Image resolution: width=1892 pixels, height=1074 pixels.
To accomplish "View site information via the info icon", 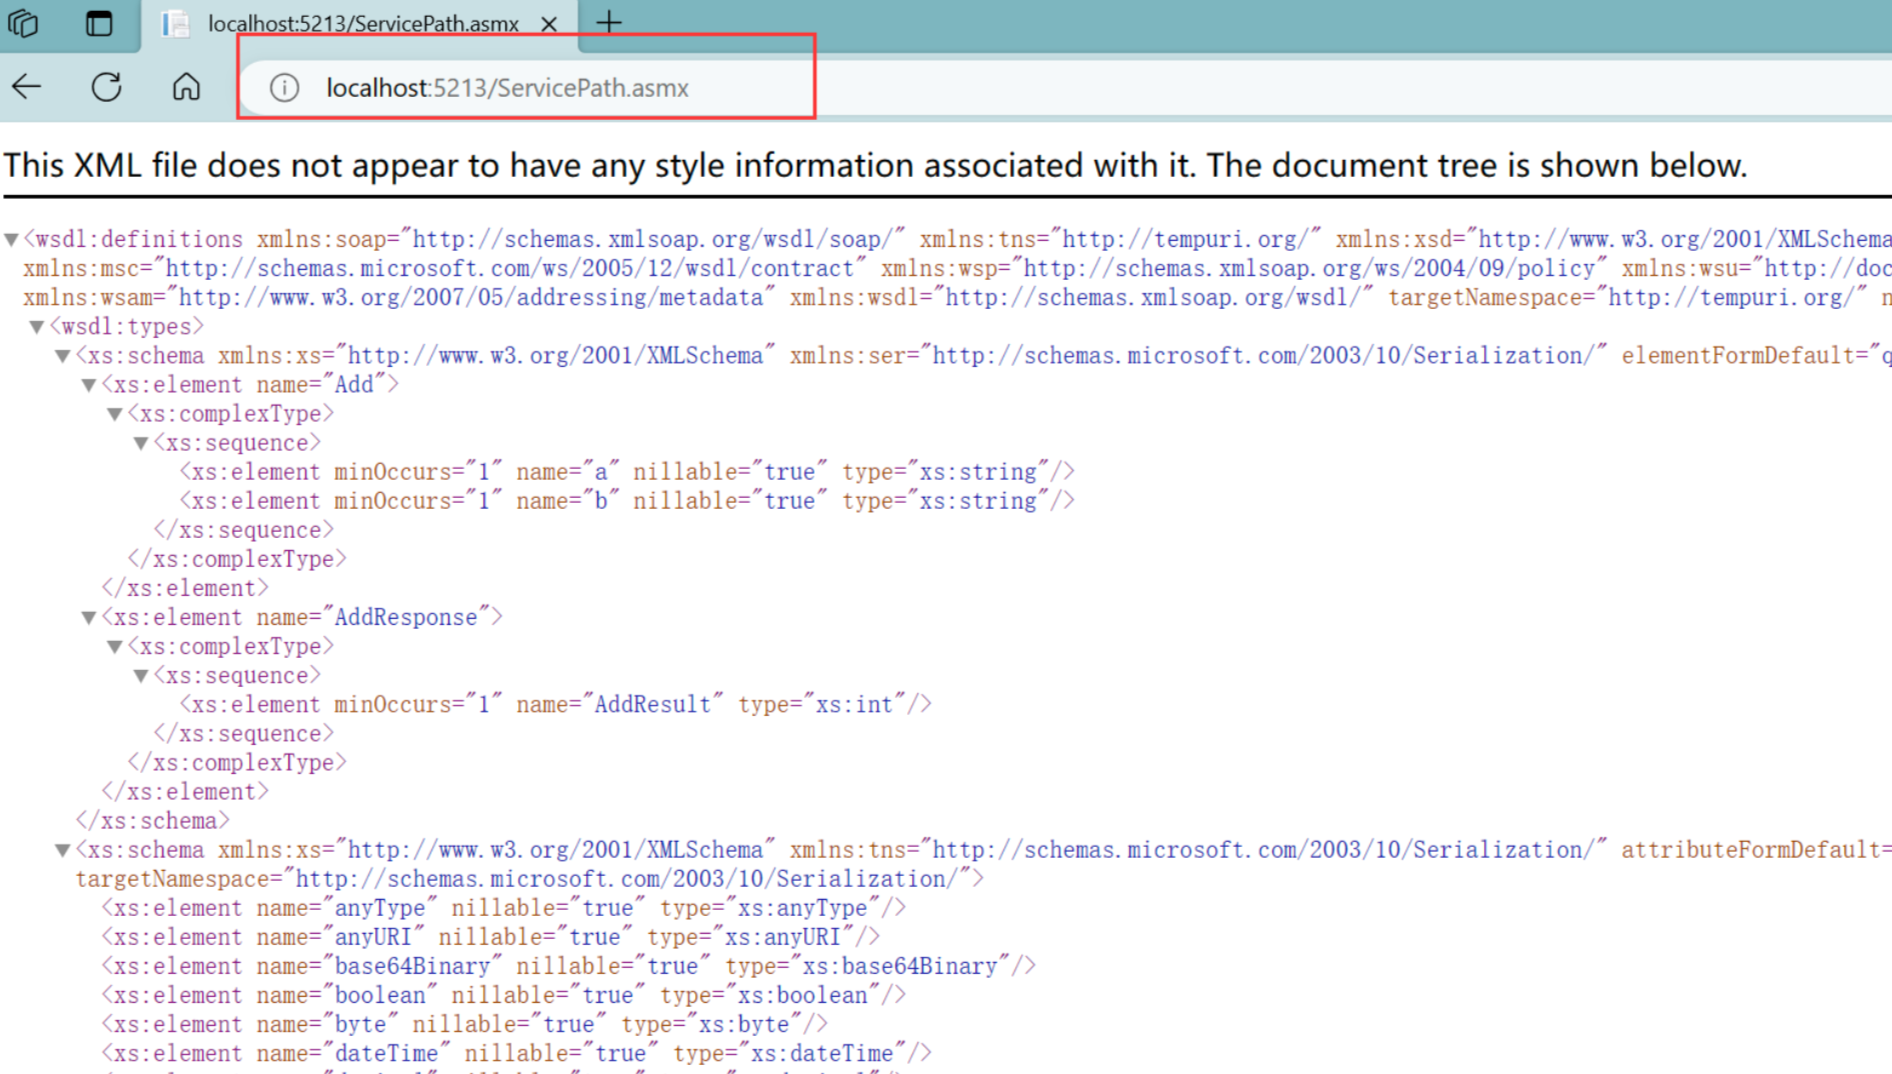I will click(284, 88).
